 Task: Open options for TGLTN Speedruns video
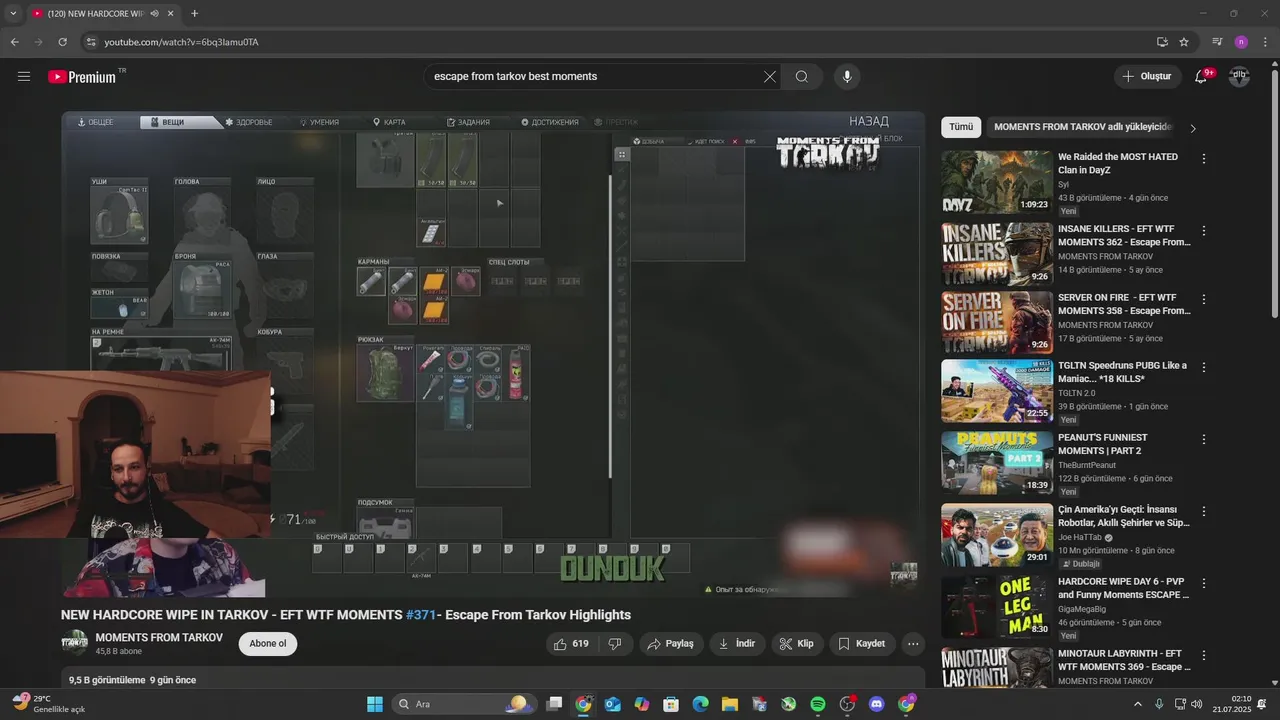[x=1204, y=367]
